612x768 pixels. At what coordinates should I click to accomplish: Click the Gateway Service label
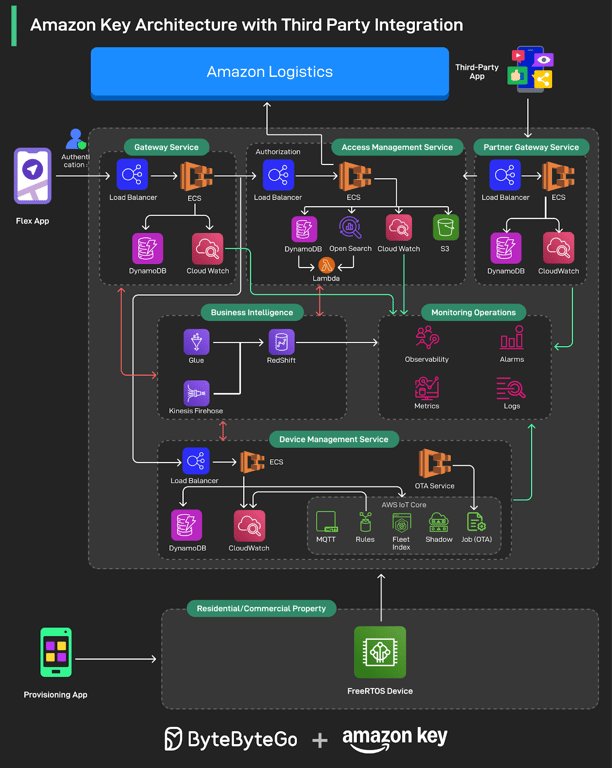tap(166, 147)
